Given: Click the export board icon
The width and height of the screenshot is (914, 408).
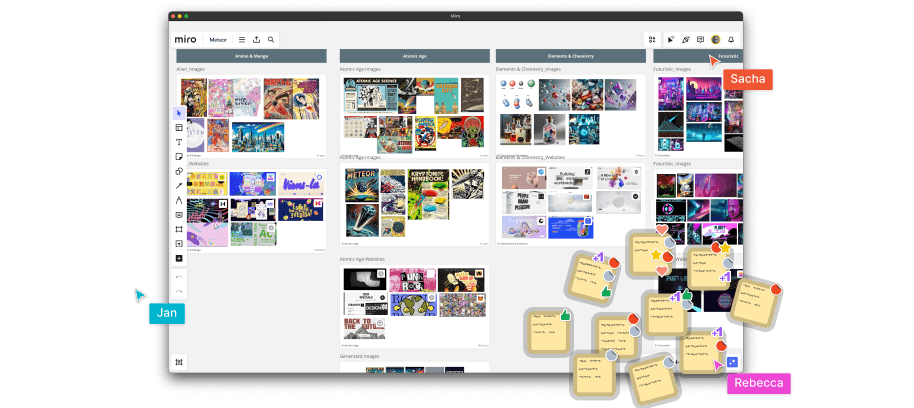Looking at the screenshot, I should point(256,39).
